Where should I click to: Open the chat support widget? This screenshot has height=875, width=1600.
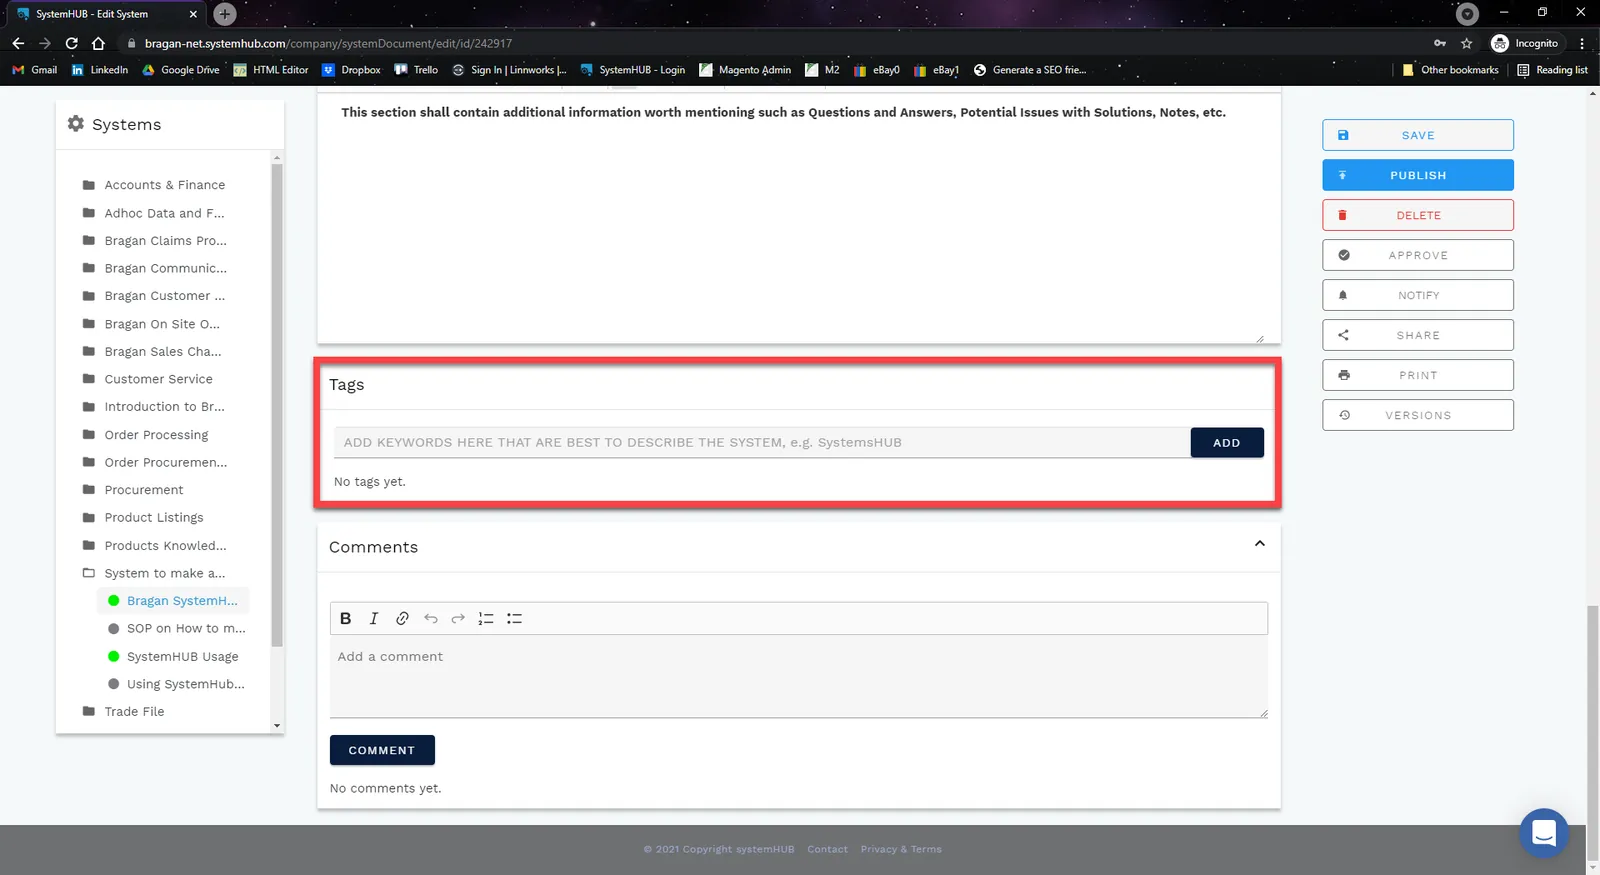(x=1543, y=832)
